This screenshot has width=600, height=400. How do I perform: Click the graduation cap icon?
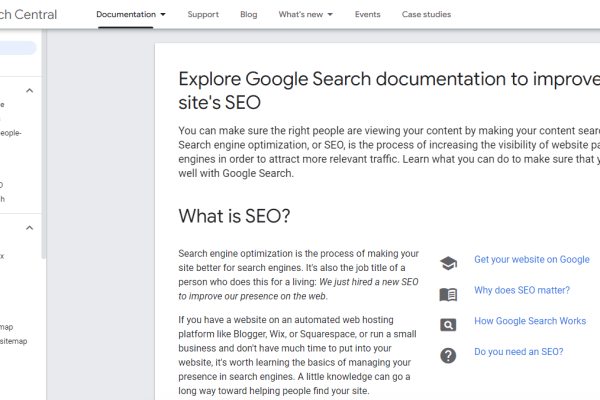point(448,263)
